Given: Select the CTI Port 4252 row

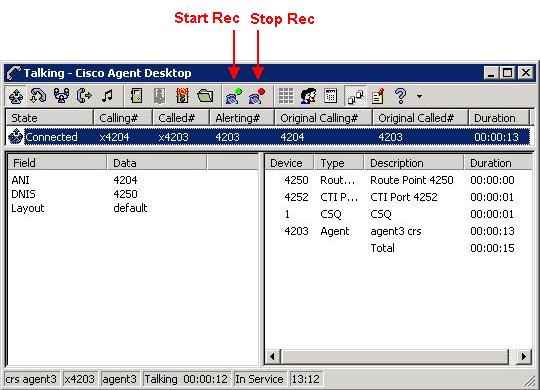Looking at the screenshot, I should click(399, 197).
